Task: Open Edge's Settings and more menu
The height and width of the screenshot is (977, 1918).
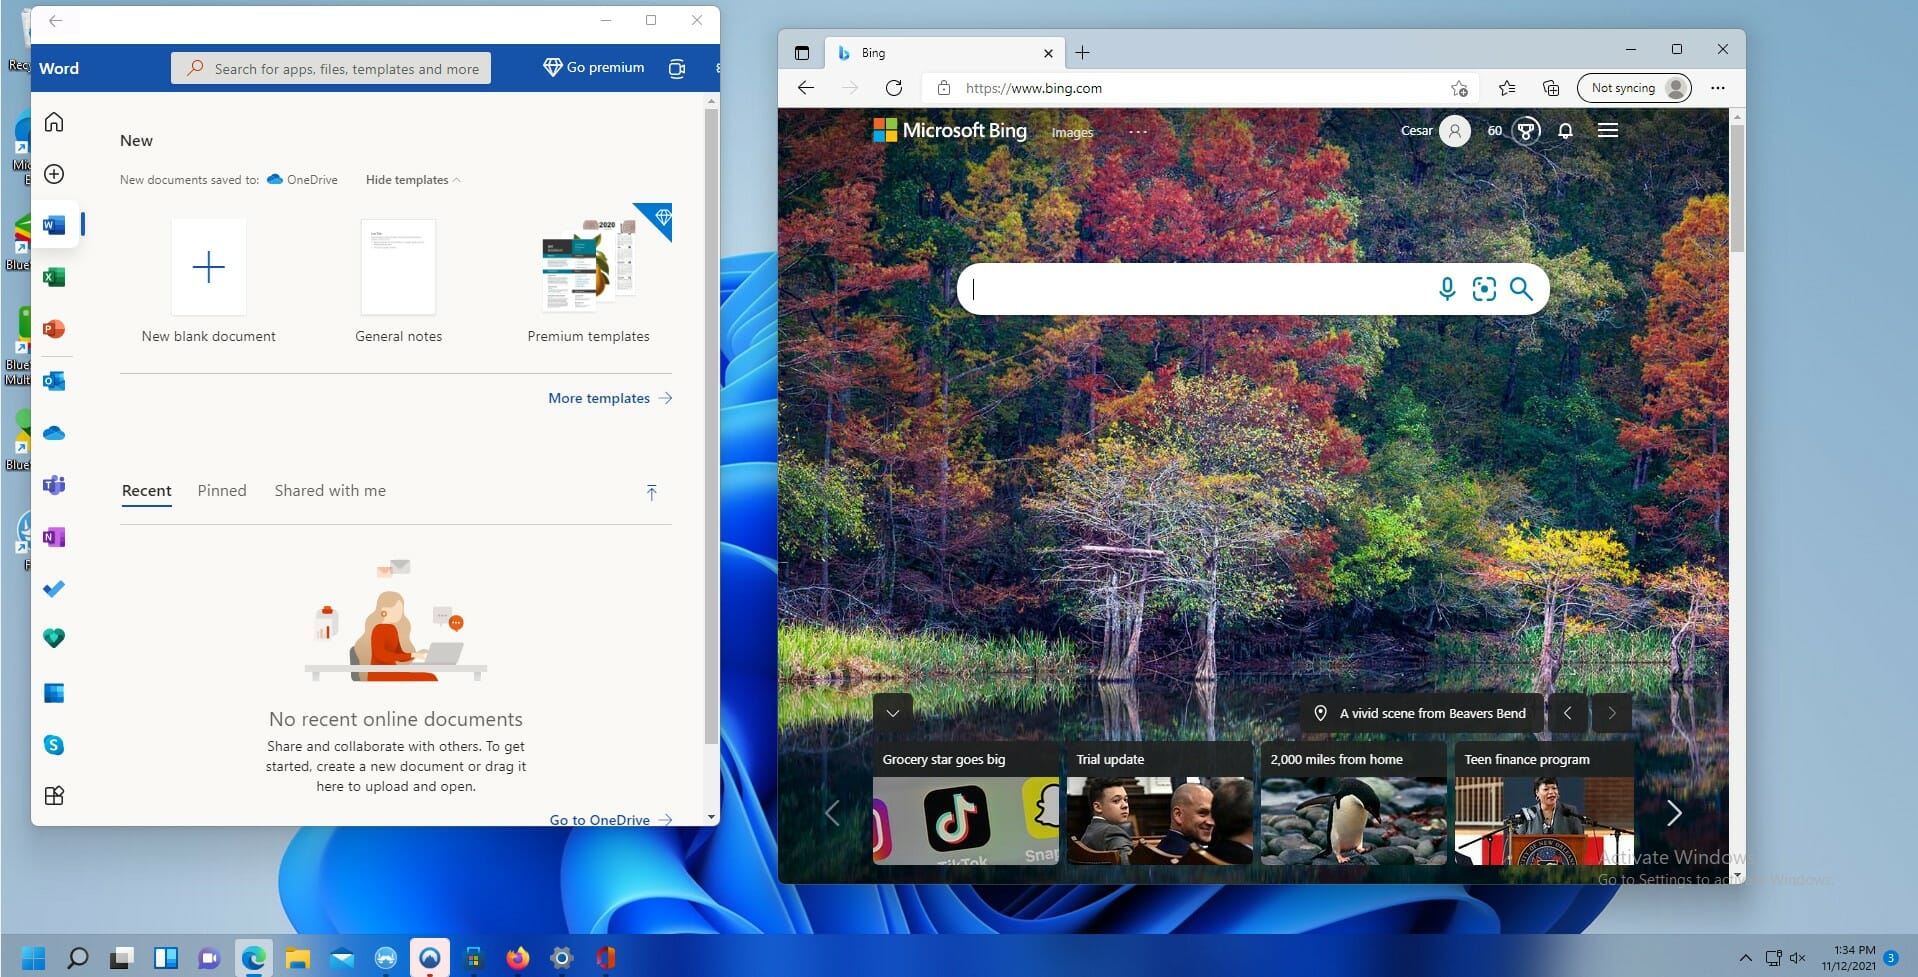Action: tap(1718, 87)
